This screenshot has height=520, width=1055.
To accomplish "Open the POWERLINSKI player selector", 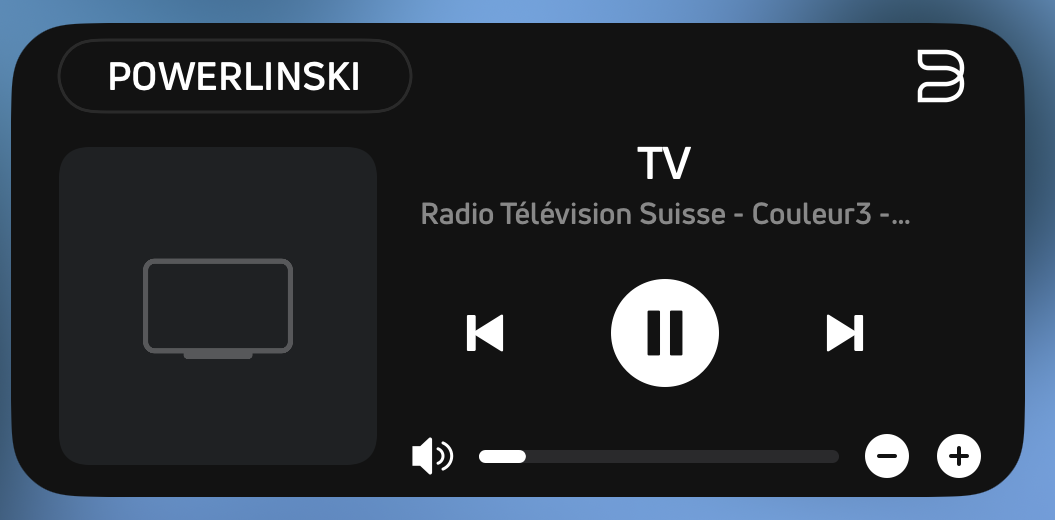I will [x=235, y=76].
